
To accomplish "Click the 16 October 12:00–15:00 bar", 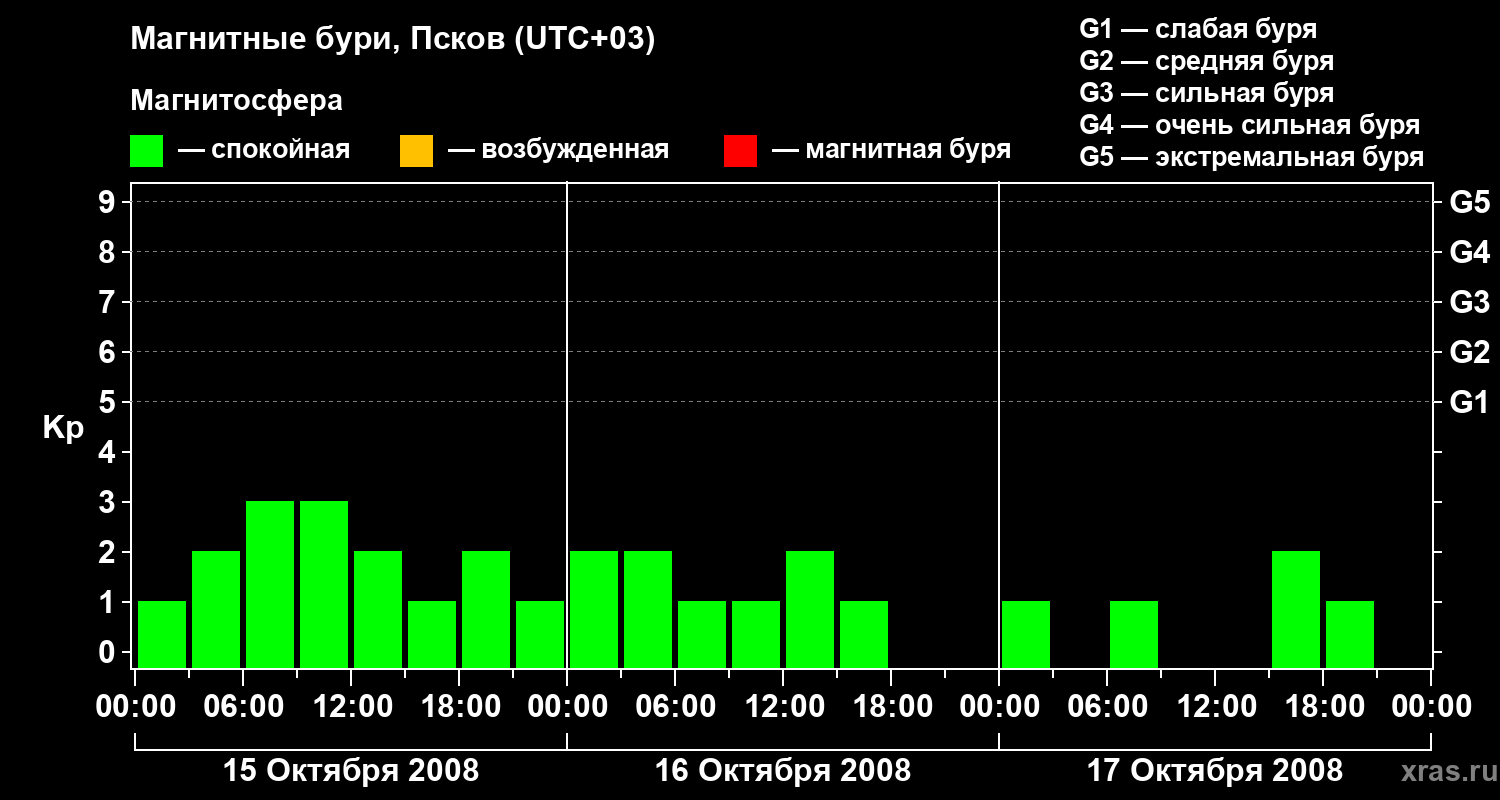I will (810, 609).
